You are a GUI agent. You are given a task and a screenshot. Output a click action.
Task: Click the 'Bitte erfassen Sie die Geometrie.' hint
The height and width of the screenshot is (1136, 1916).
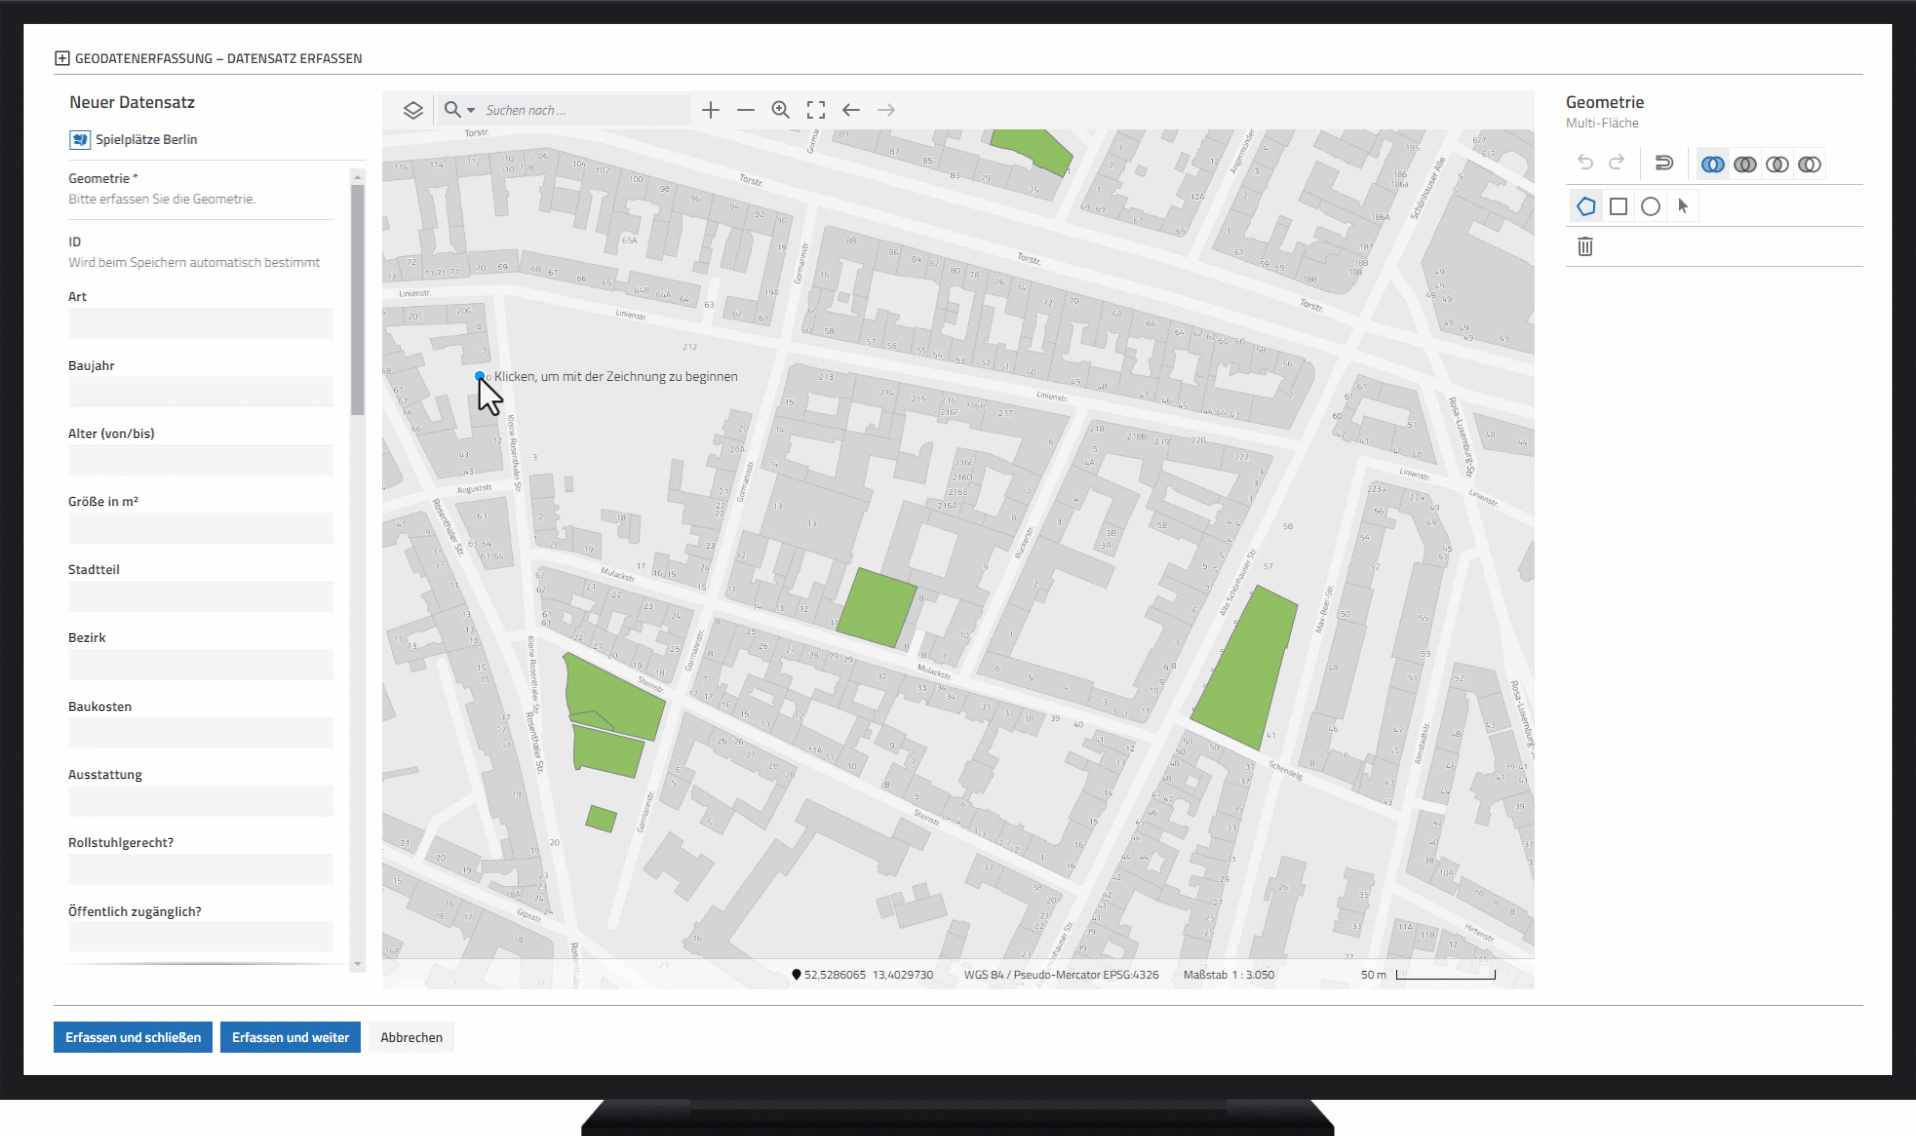point(162,199)
